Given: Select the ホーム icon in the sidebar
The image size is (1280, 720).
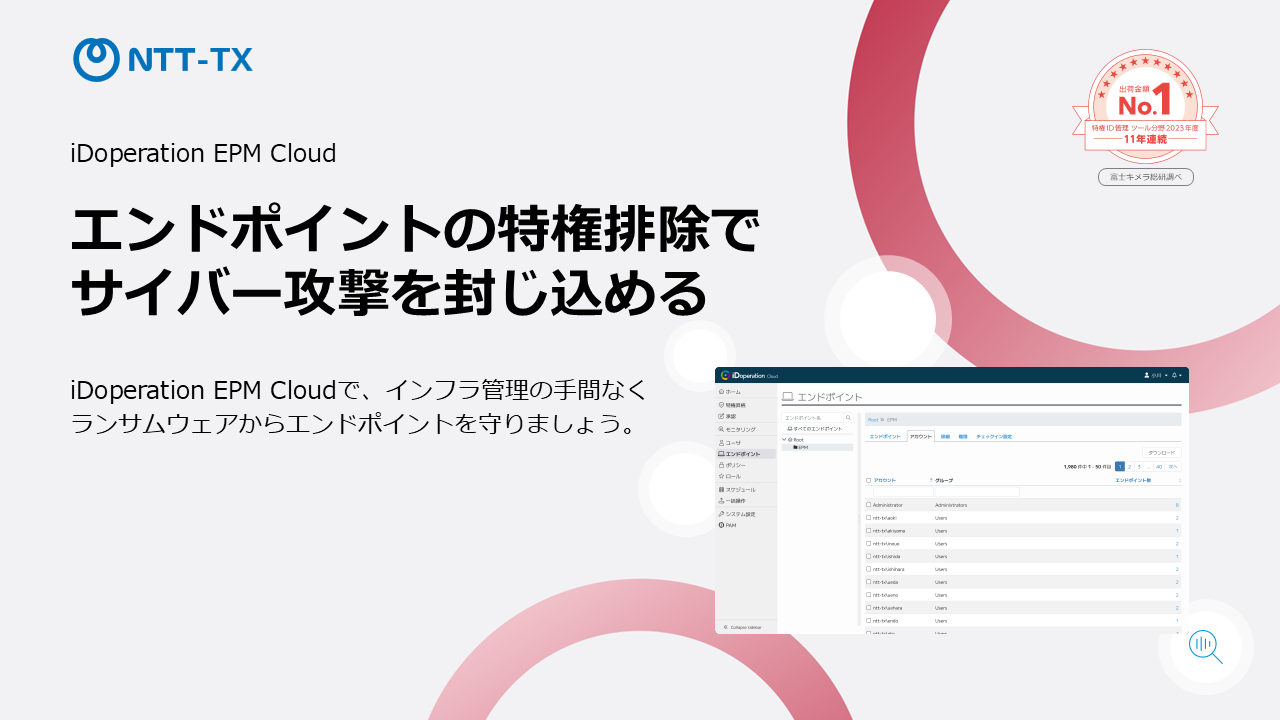Looking at the screenshot, I should click(x=720, y=392).
